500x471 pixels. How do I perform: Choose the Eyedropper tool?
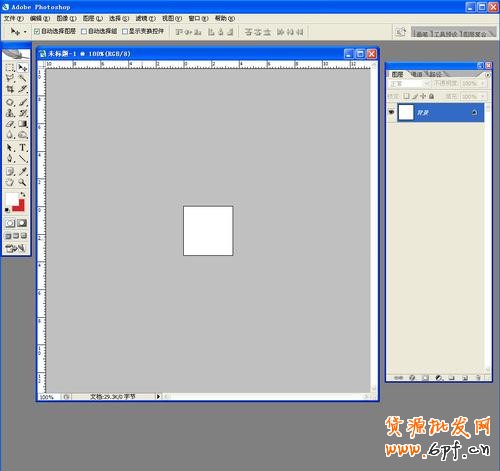pos(22,171)
